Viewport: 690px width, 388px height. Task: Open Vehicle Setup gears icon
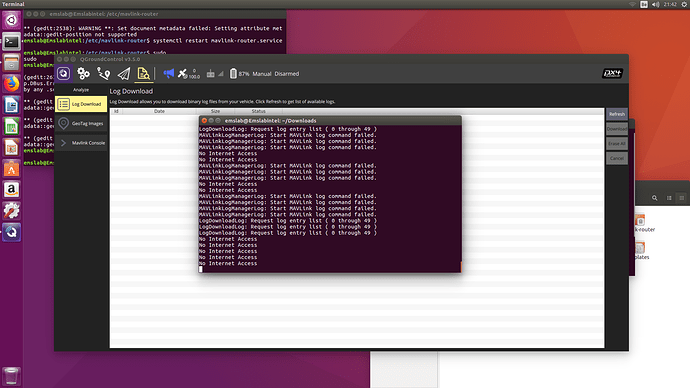[x=83, y=73]
